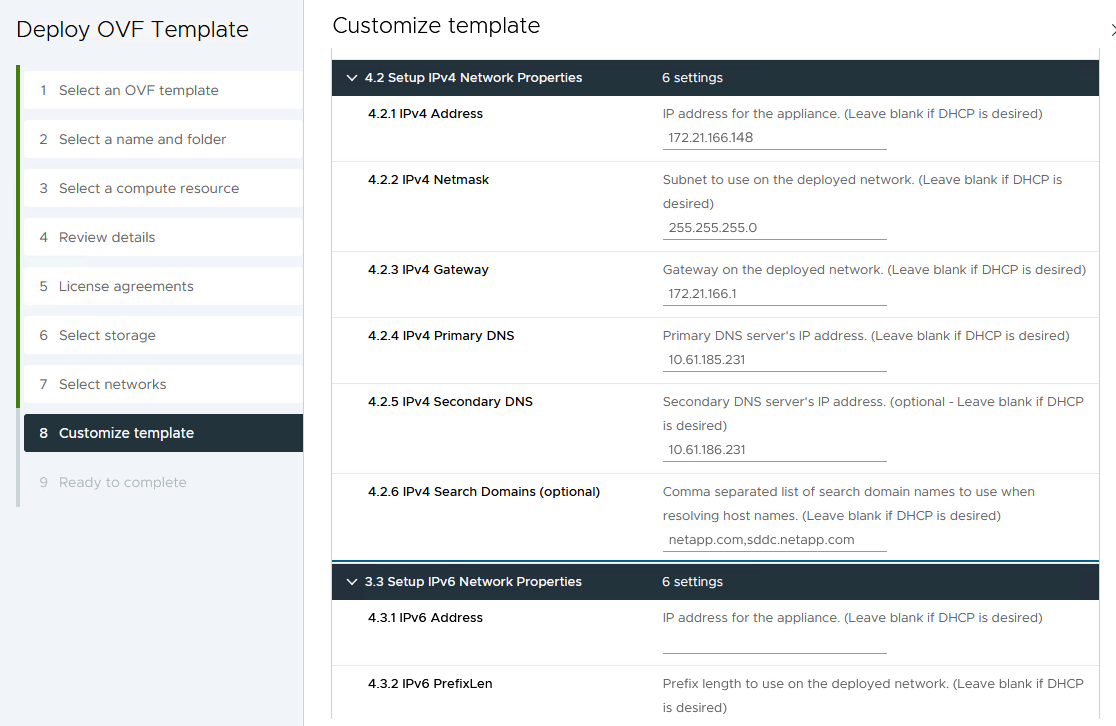This screenshot has width=1116, height=726.
Task: Click the IPv4 Address input field
Action: click(774, 138)
